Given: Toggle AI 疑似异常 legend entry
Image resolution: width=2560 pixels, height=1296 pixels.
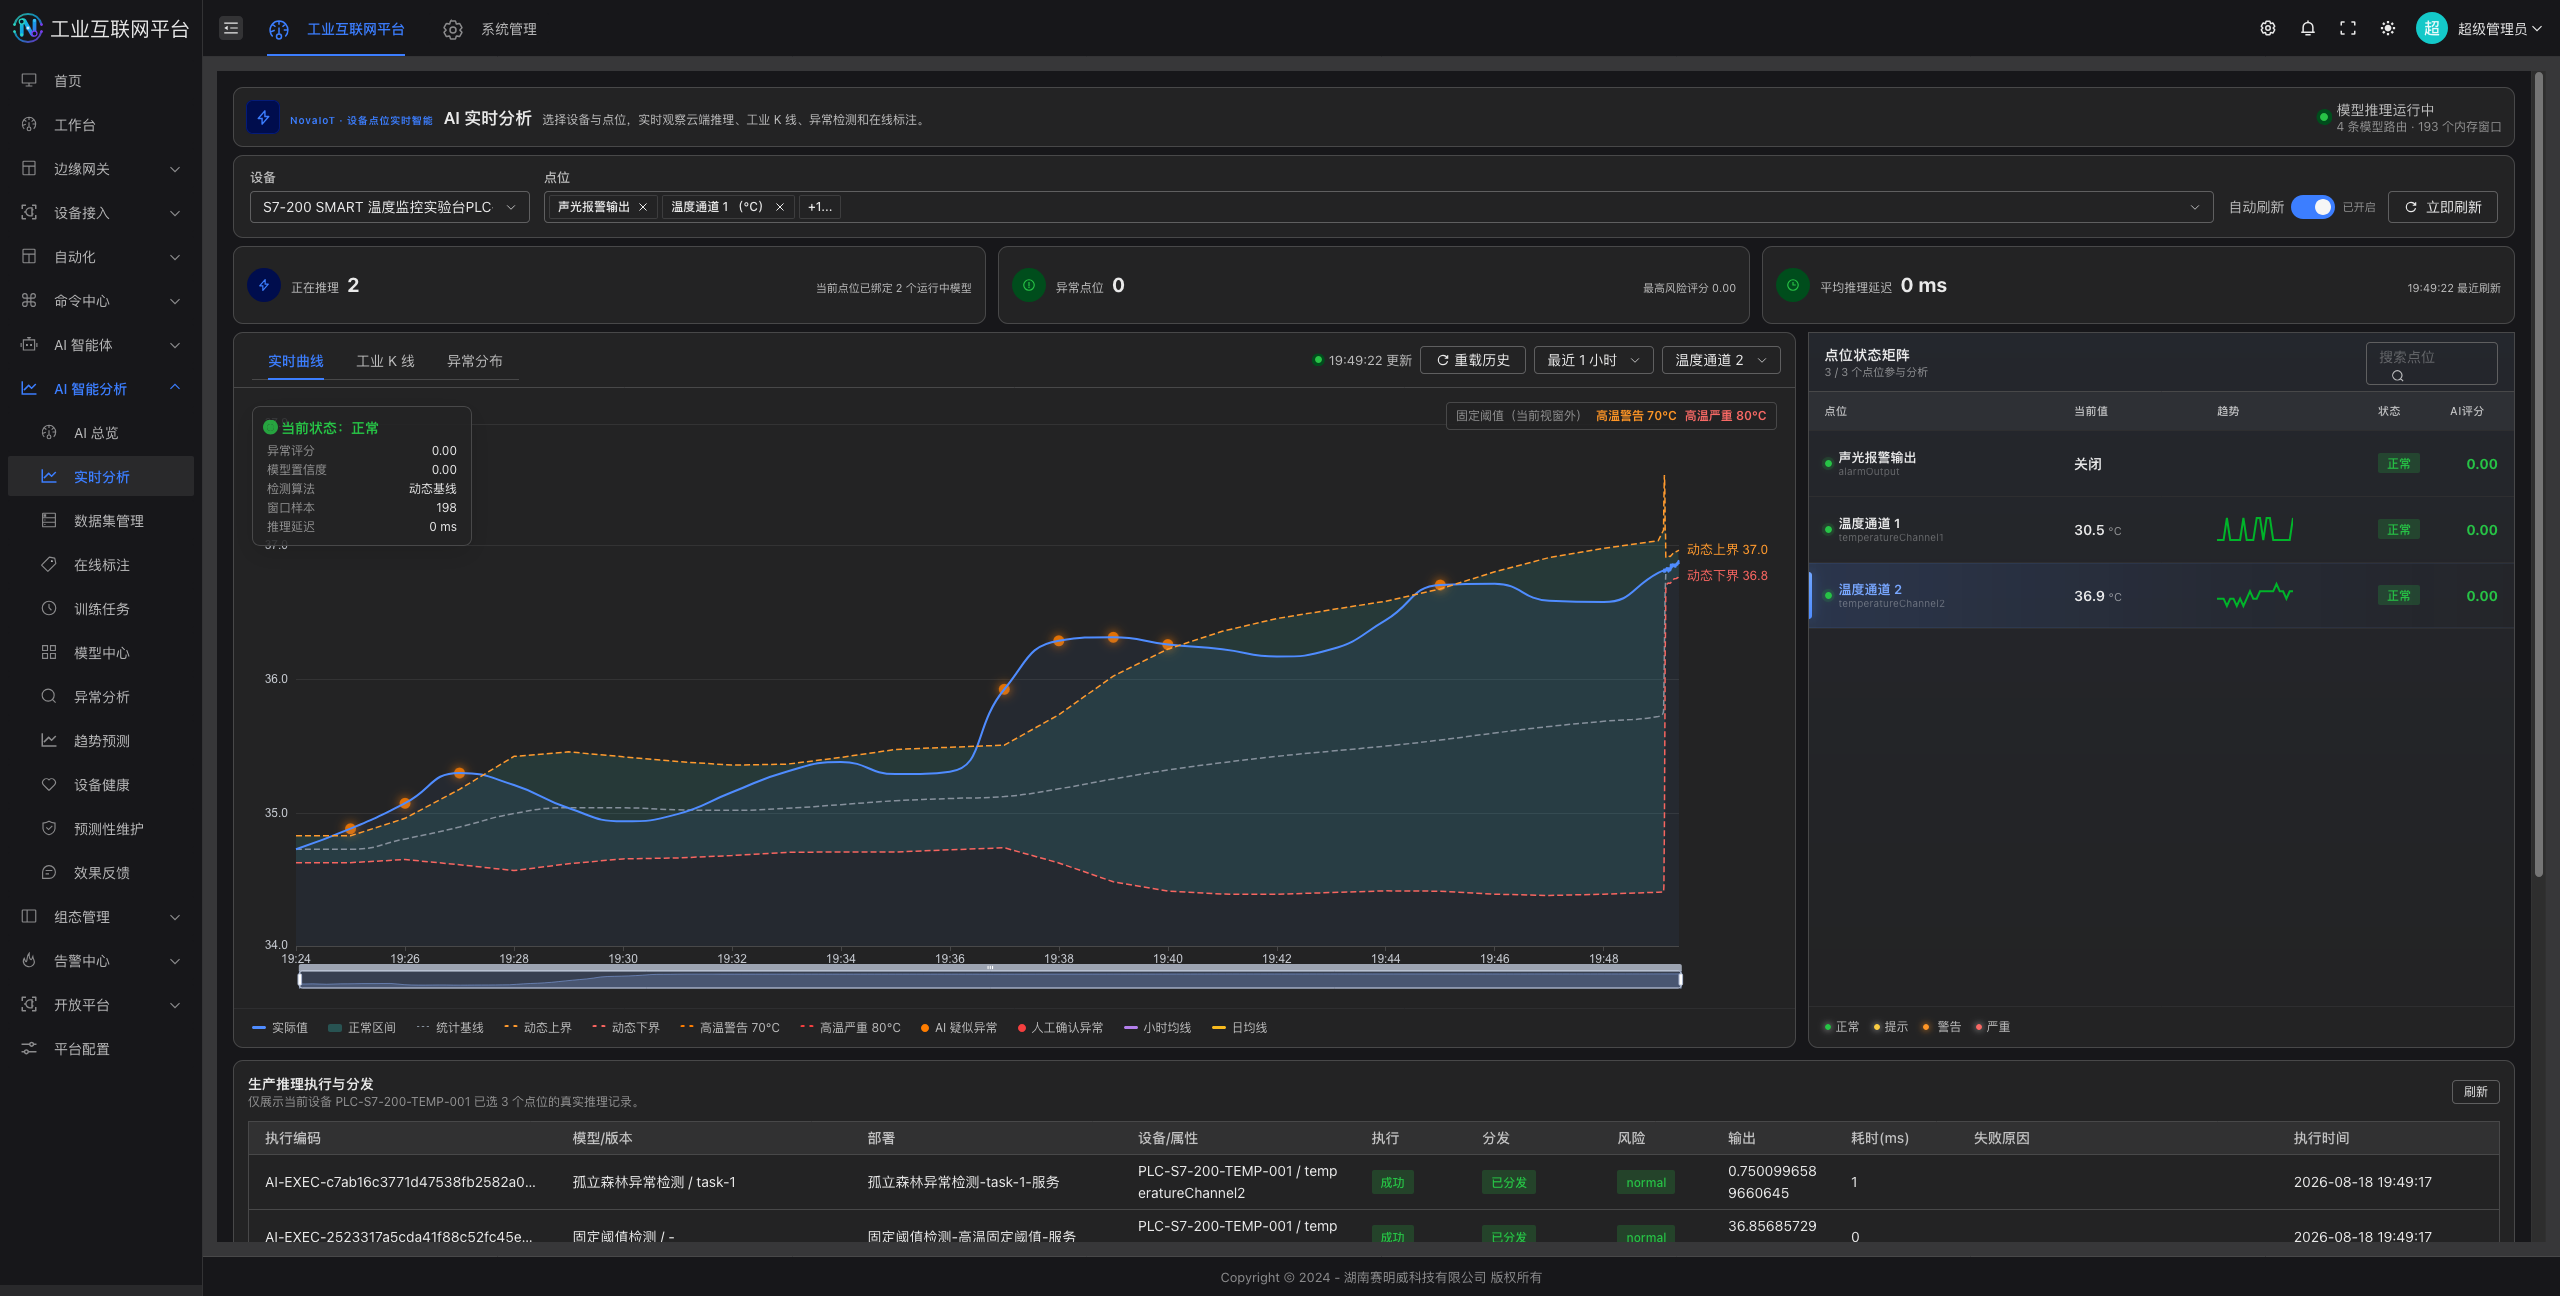Looking at the screenshot, I should pyautogui.click(x=959, y=1027).
